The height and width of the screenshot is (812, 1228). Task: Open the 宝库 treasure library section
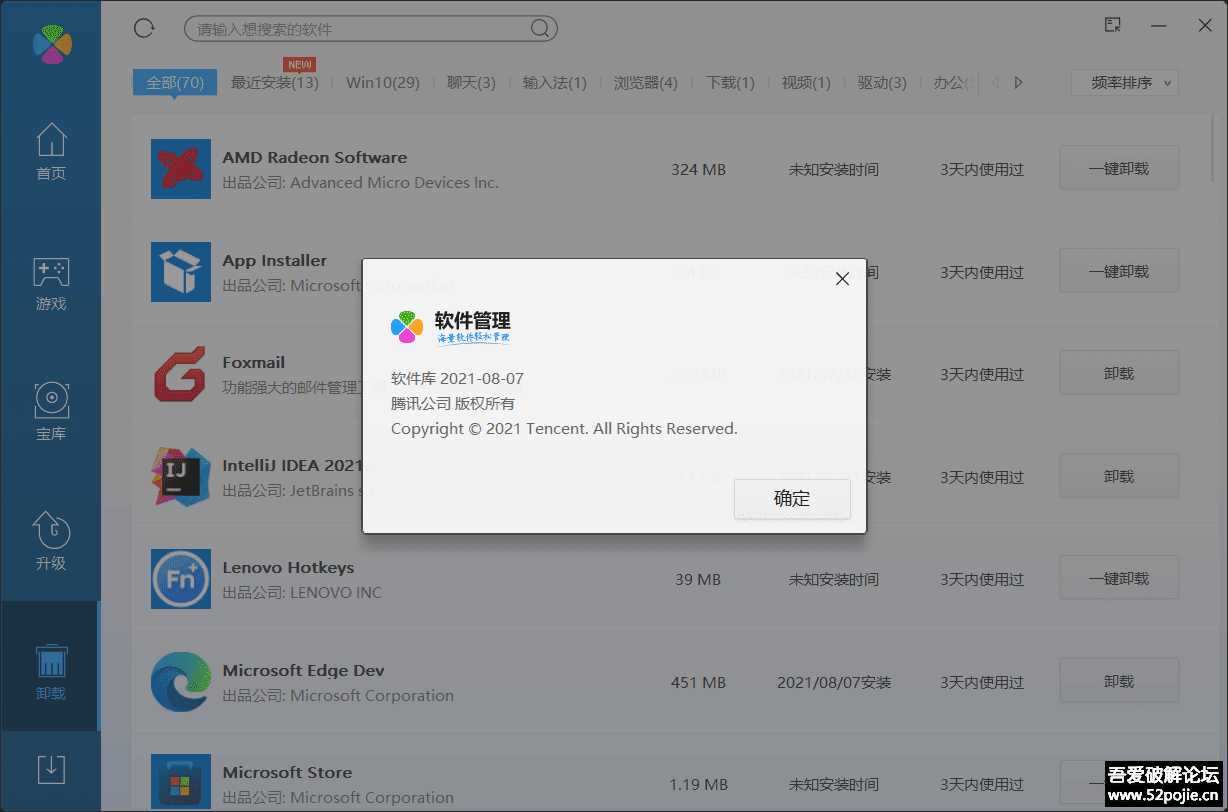(50, 410)
